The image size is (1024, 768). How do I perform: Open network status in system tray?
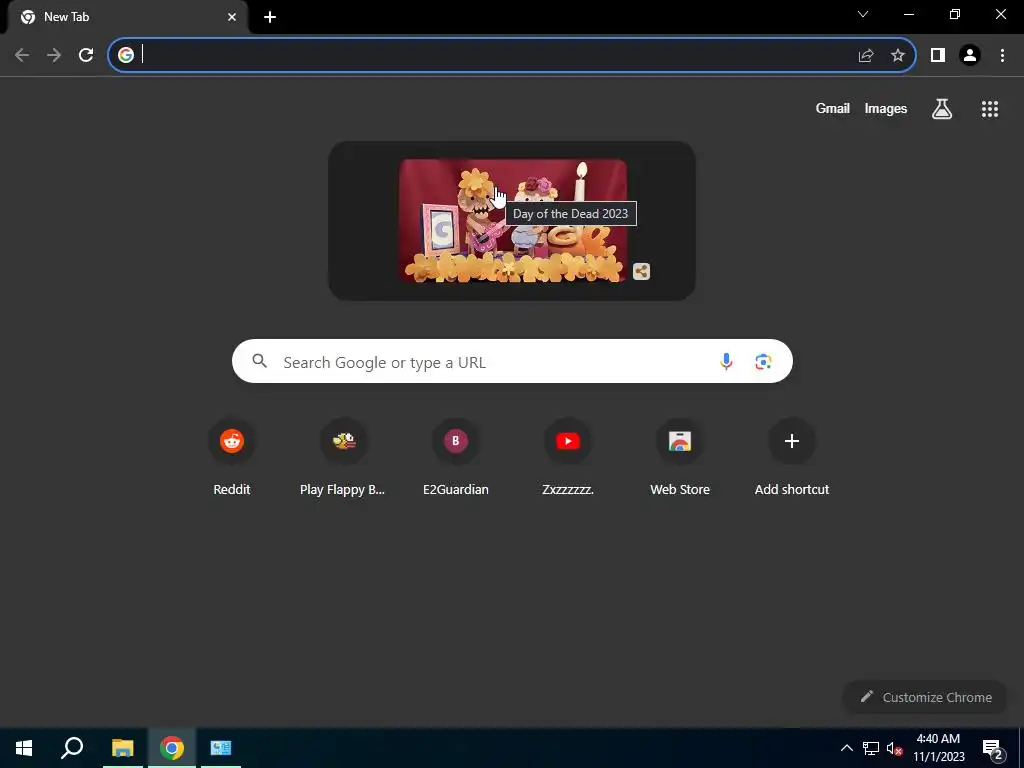[871, 748]
